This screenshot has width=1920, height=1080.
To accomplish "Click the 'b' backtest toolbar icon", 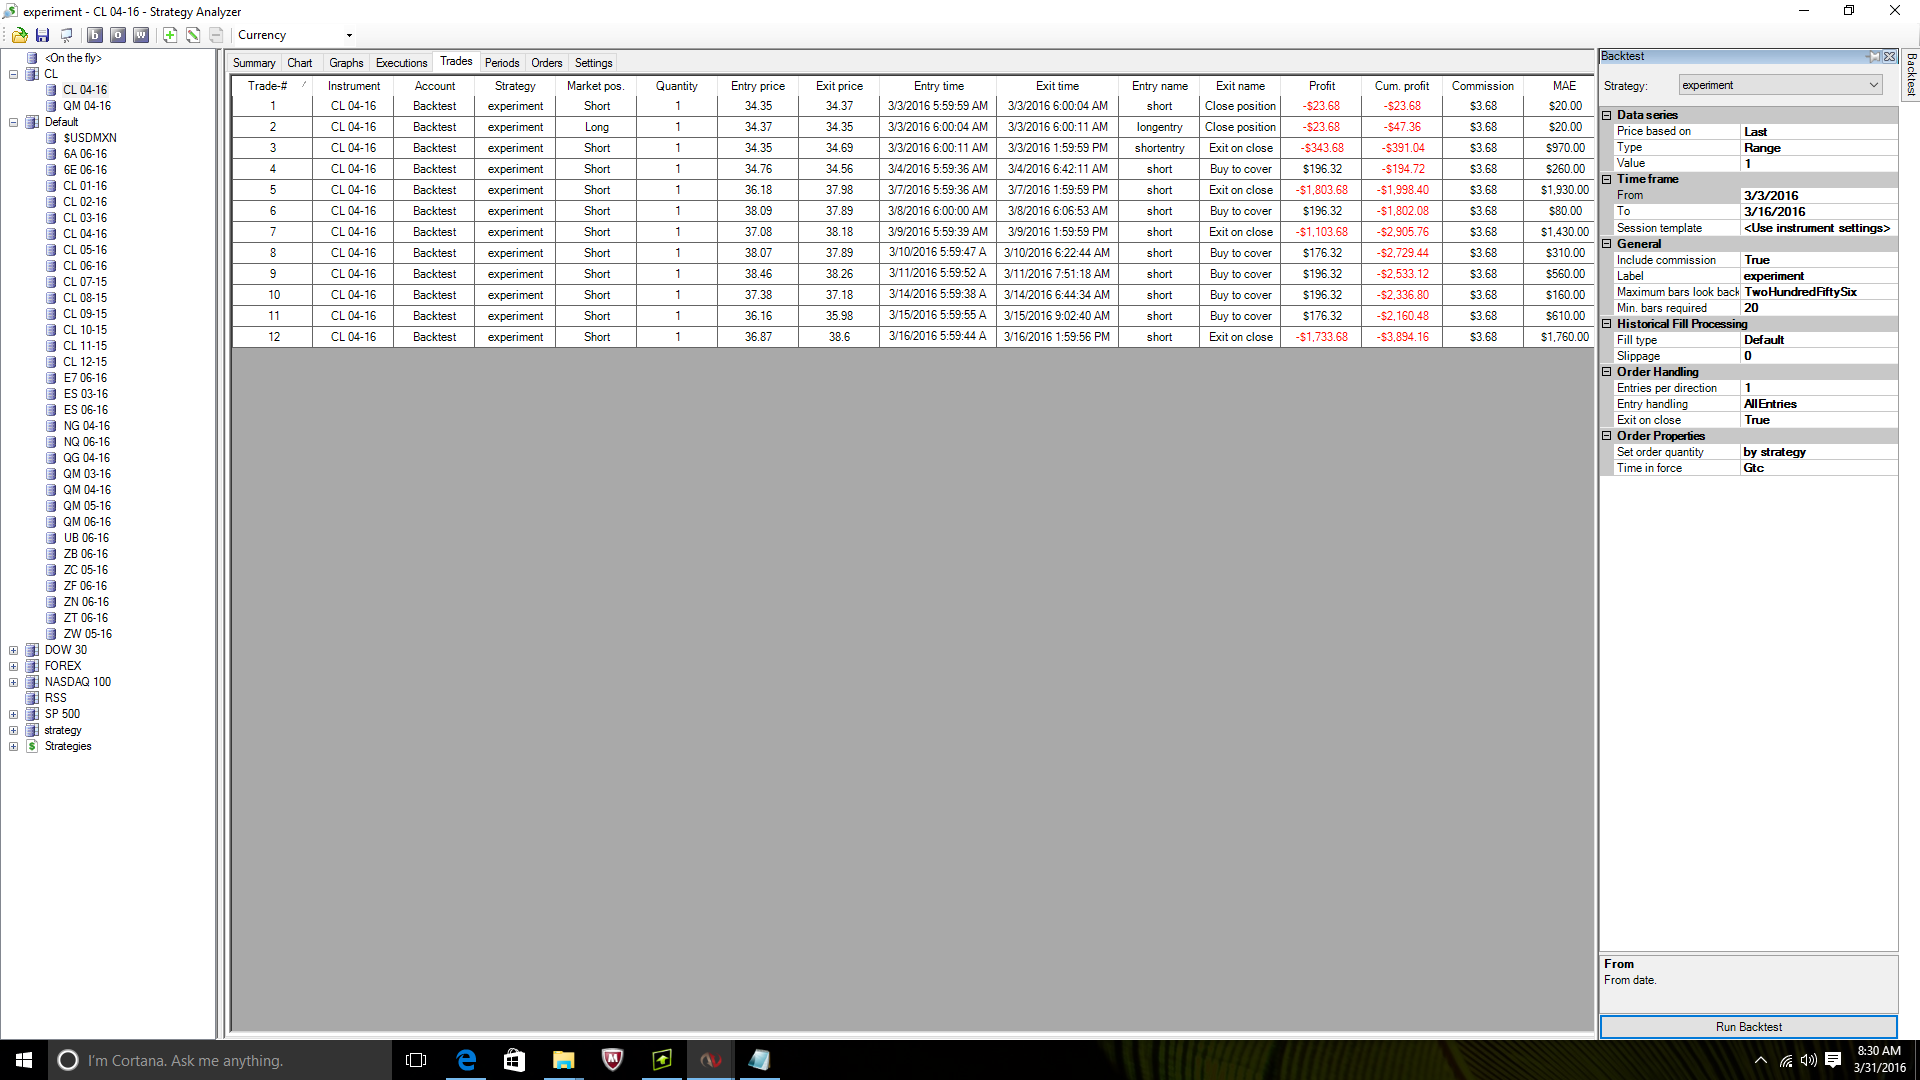I will [x=95, y=35].
